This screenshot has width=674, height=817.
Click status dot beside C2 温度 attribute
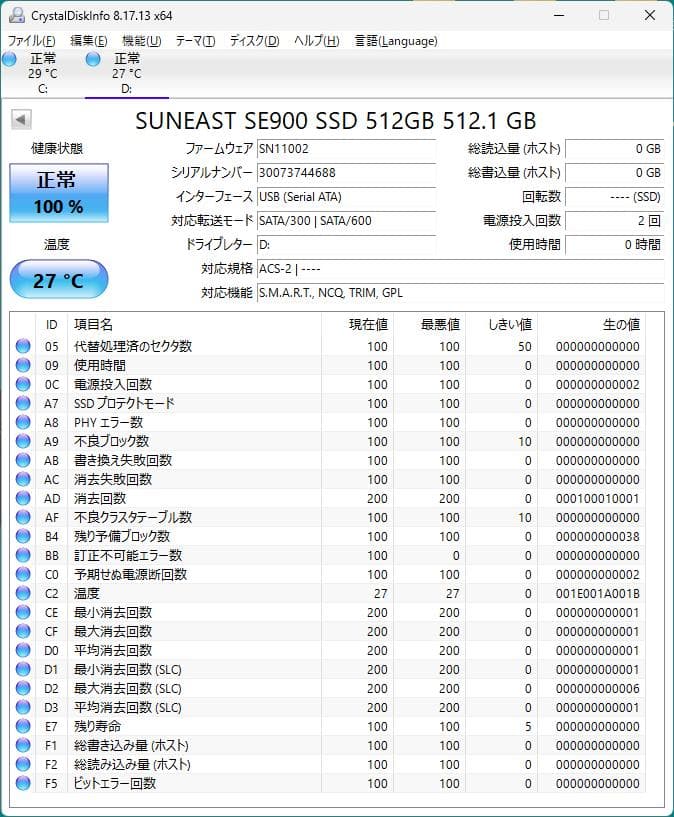[x=25, y=593]
